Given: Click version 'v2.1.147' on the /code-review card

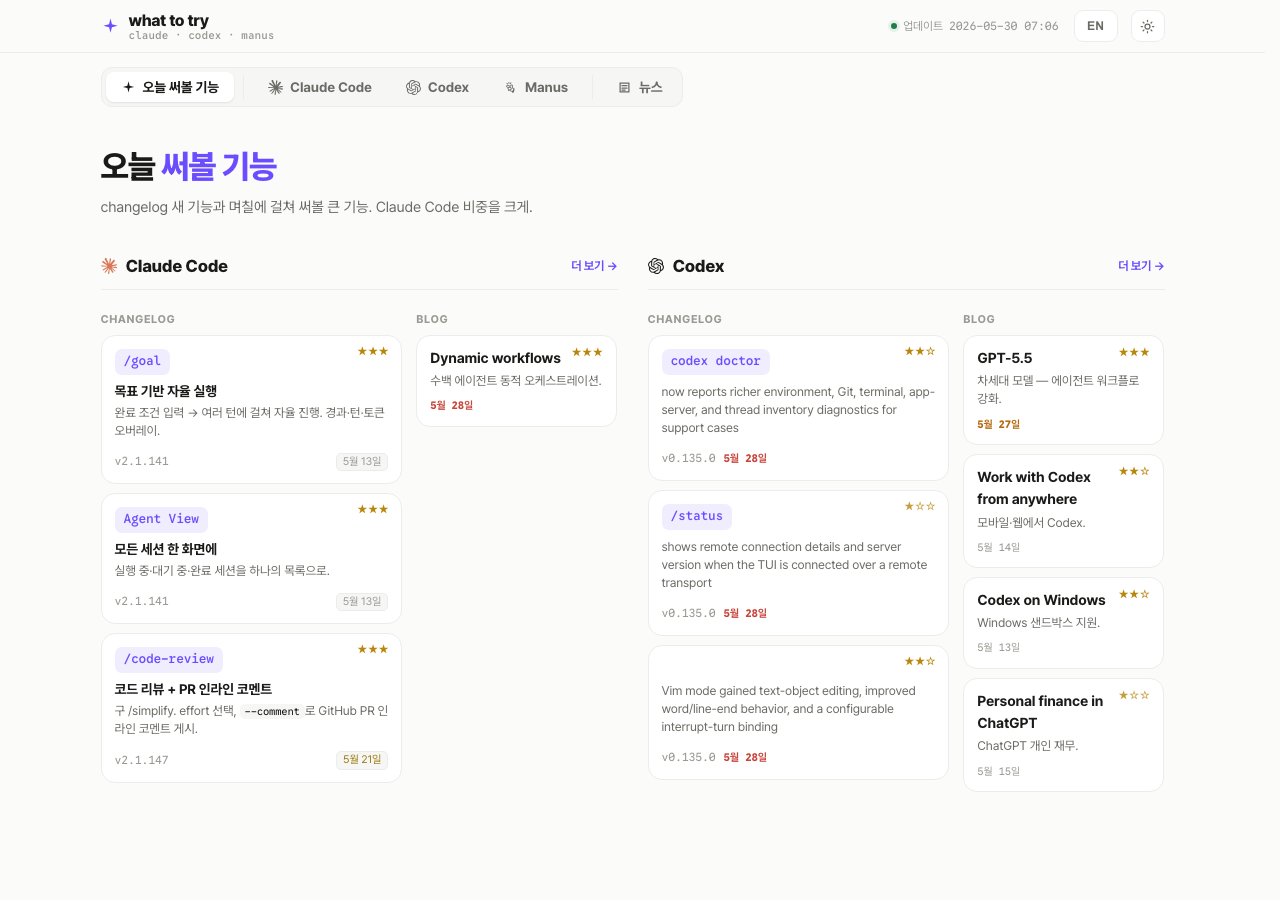Looking at the screenshot, I should [x=142, y=760].
